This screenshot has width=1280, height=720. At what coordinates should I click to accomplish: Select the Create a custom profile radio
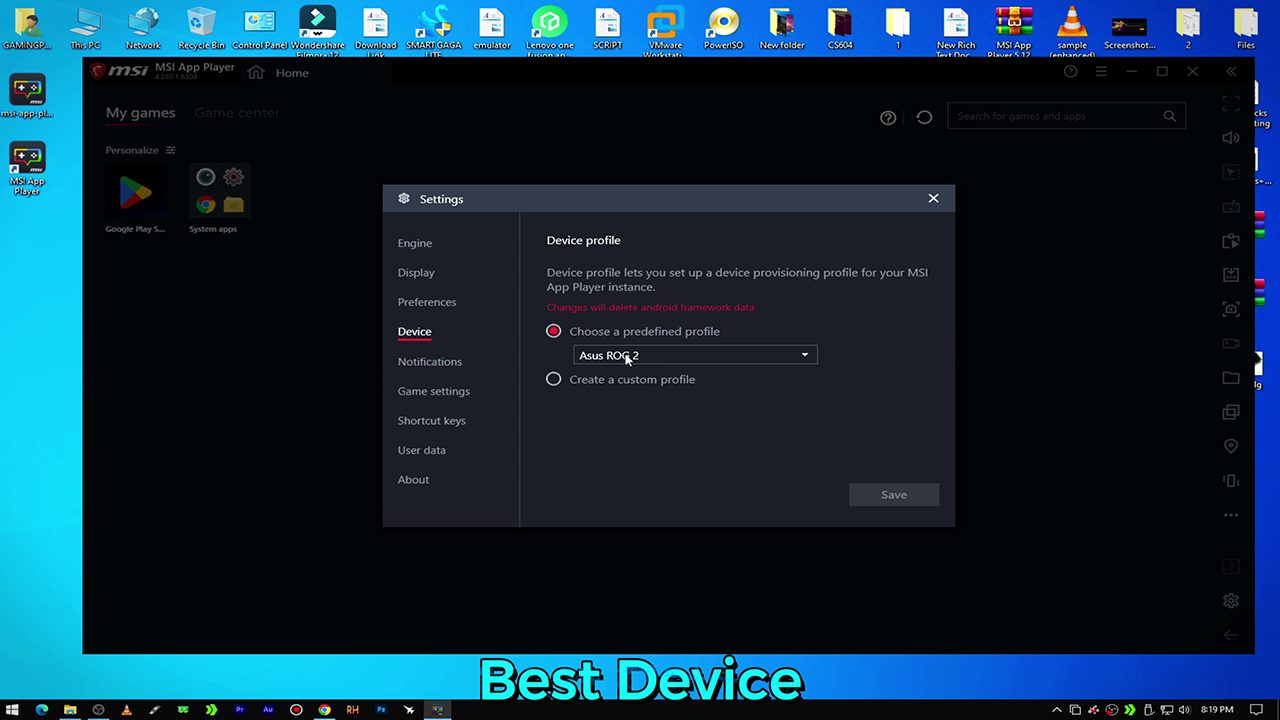[x=553, y=379]
